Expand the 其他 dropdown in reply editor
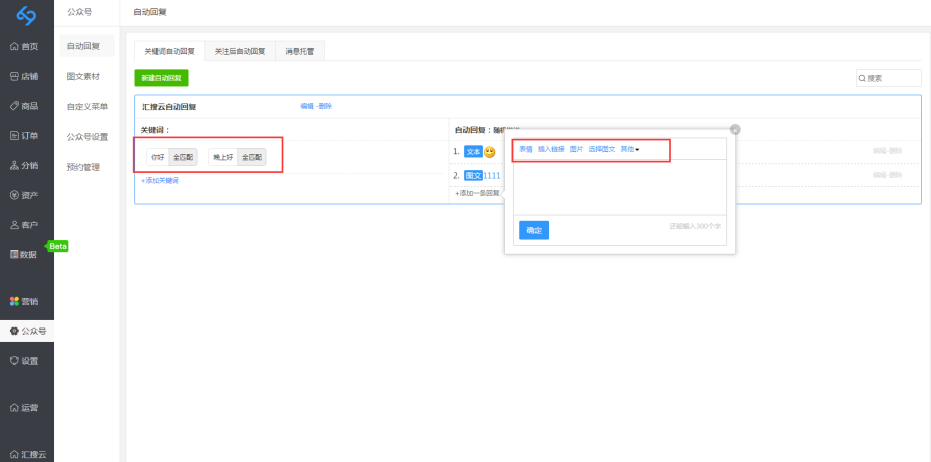Image resolution: width=931 pixels, height=462 pixels. pos(629,149)
